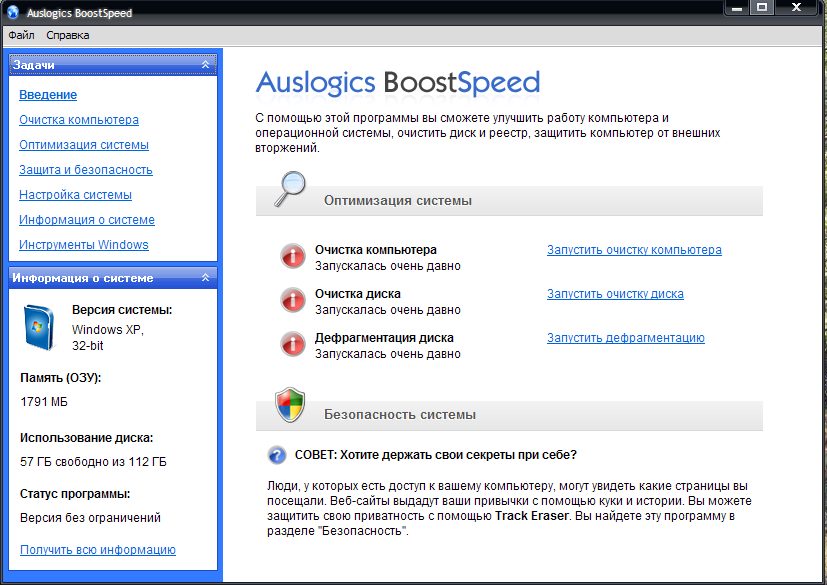Click the Windows shield icon beside Безопасность системы

click(x=289, y=406)
